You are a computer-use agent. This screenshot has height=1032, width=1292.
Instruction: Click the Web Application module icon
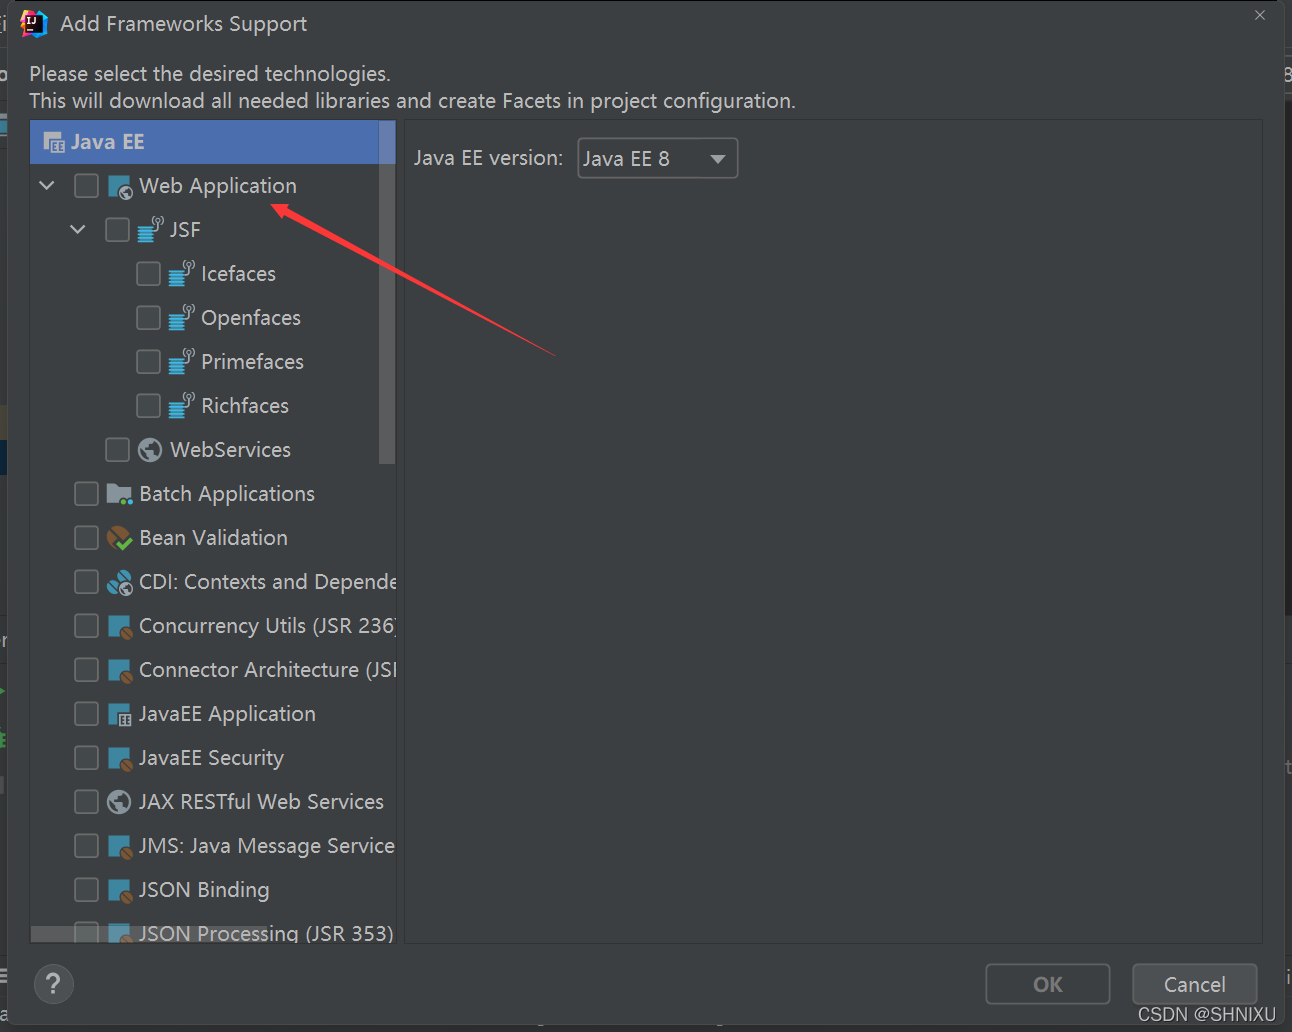[x=120, y=187]
